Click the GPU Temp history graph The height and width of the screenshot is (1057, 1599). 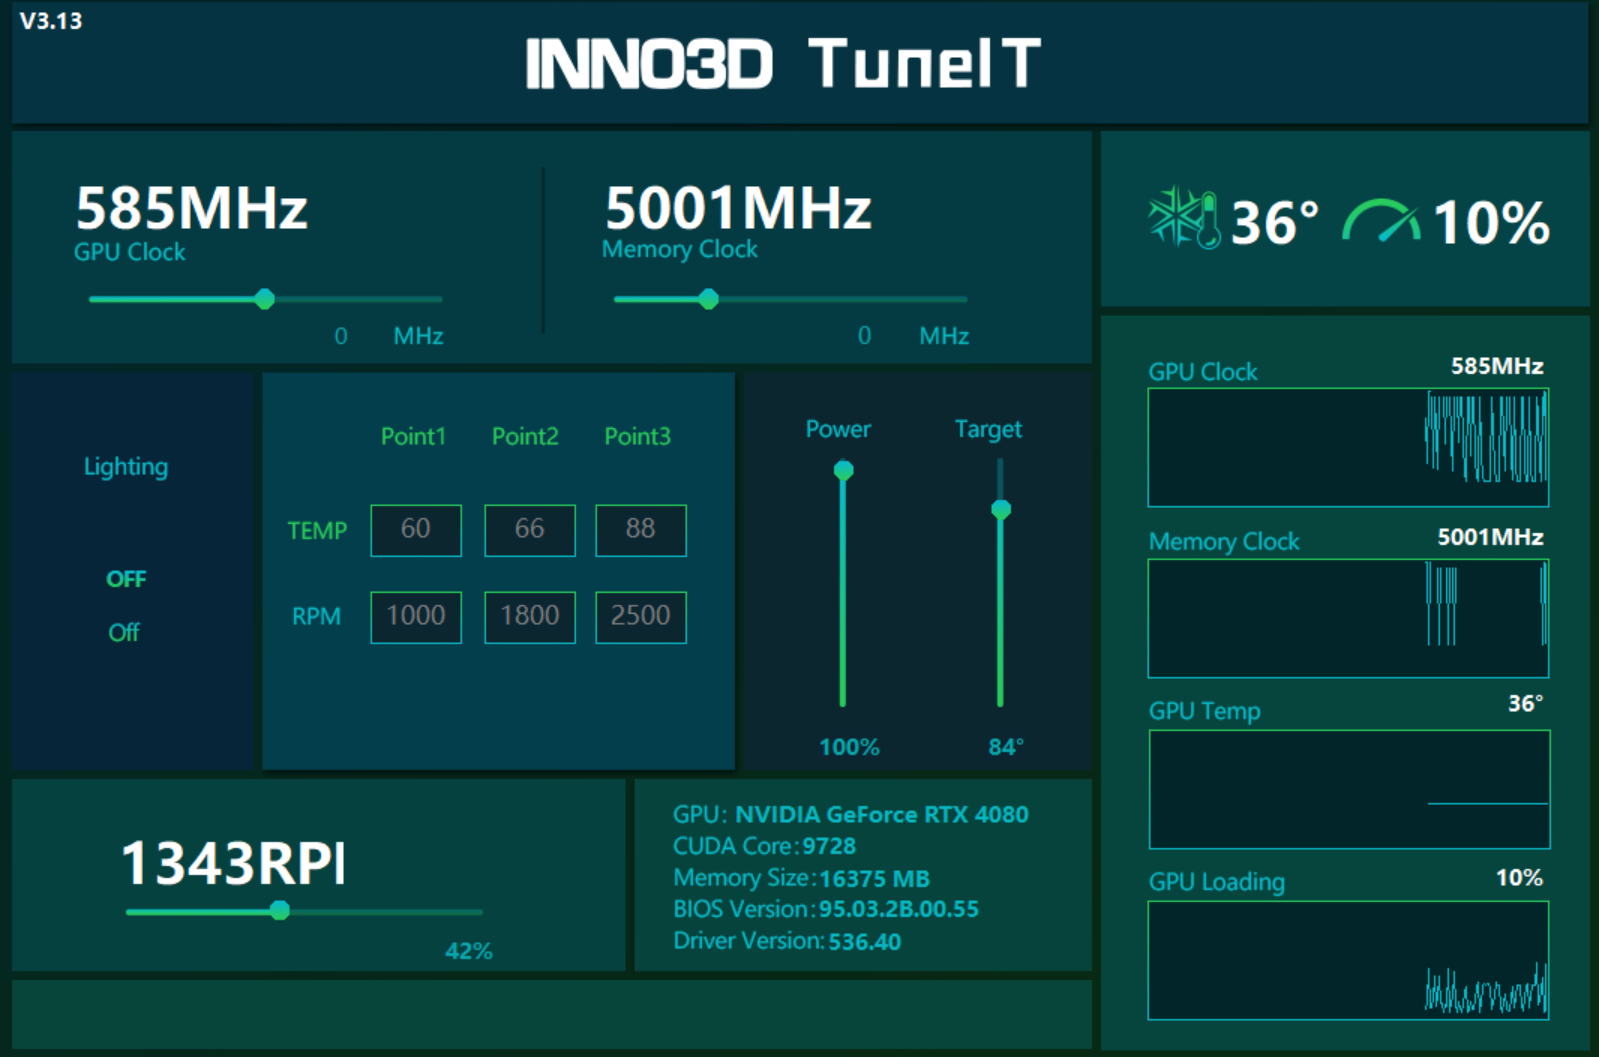click(x=1349, y=789)
